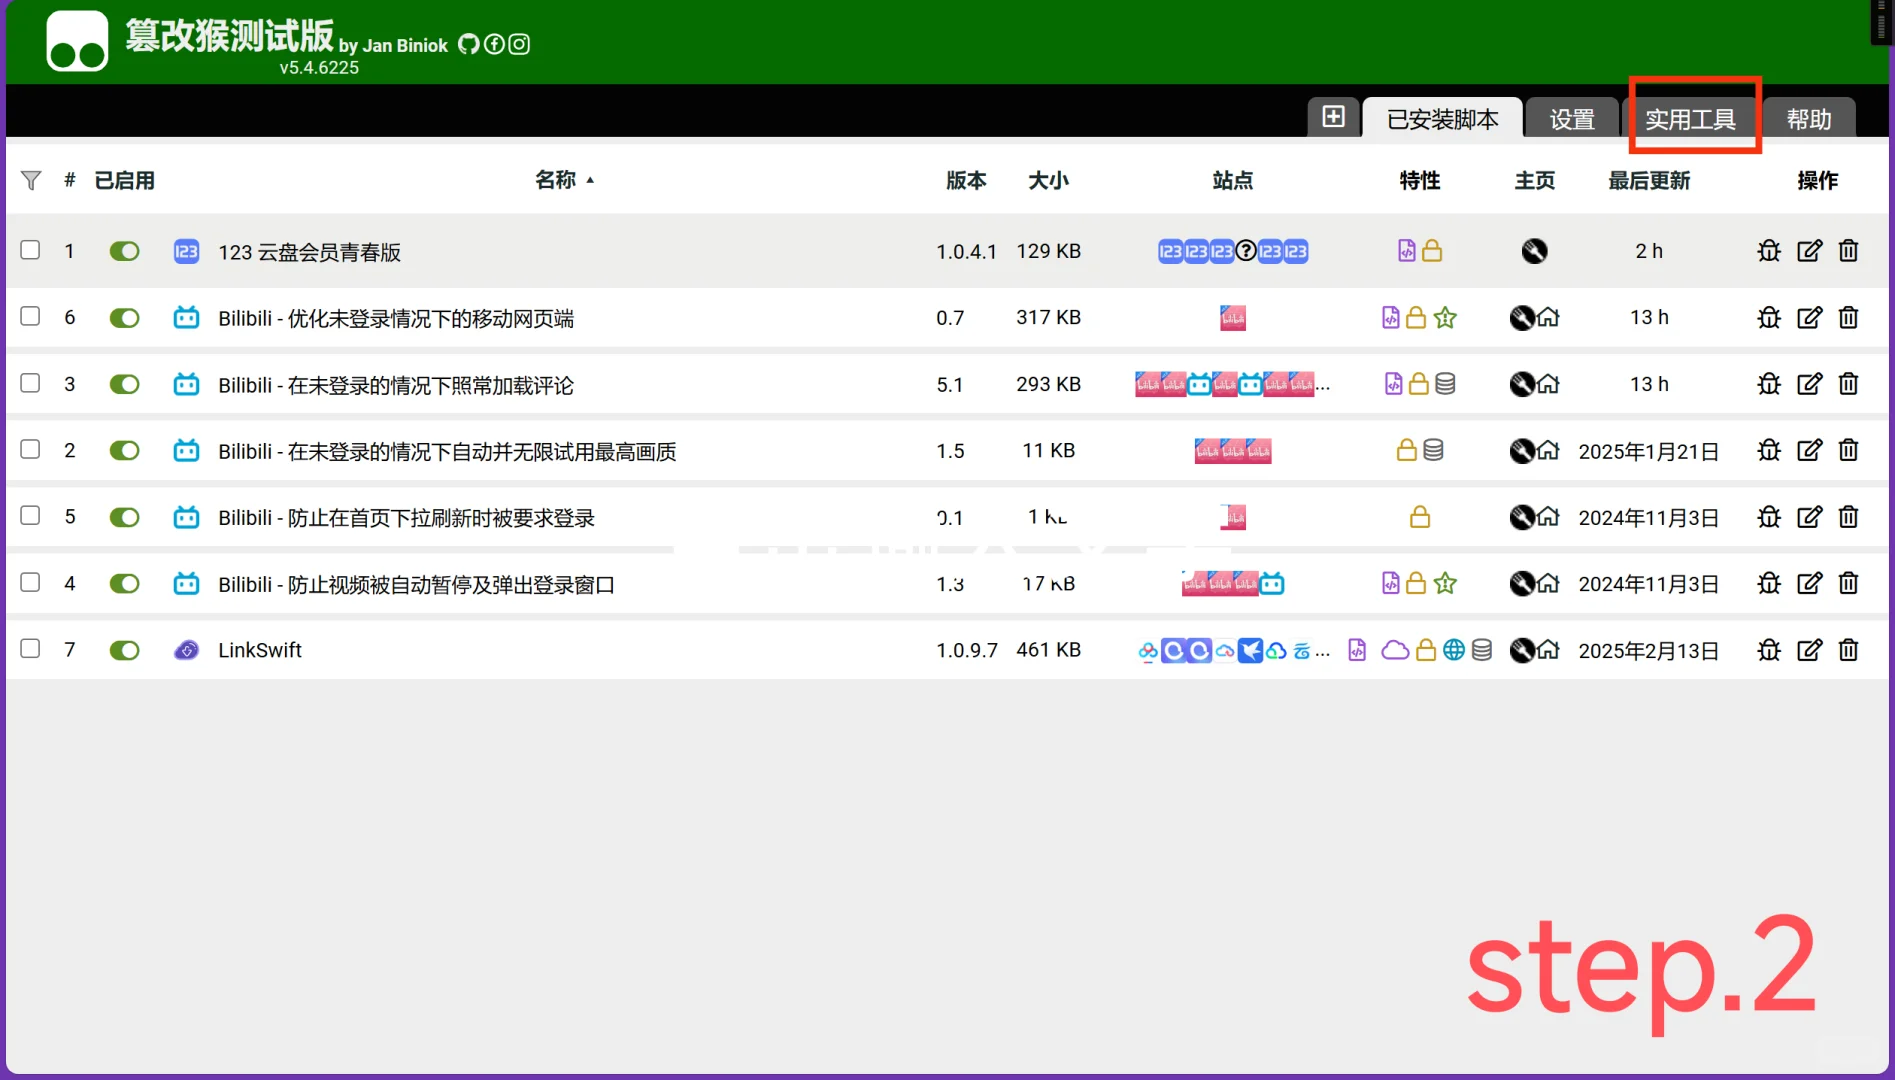This screenshot has width=1895, height=1080.
Task: Open the Instagram link icon in header
Action: (519, 44)
